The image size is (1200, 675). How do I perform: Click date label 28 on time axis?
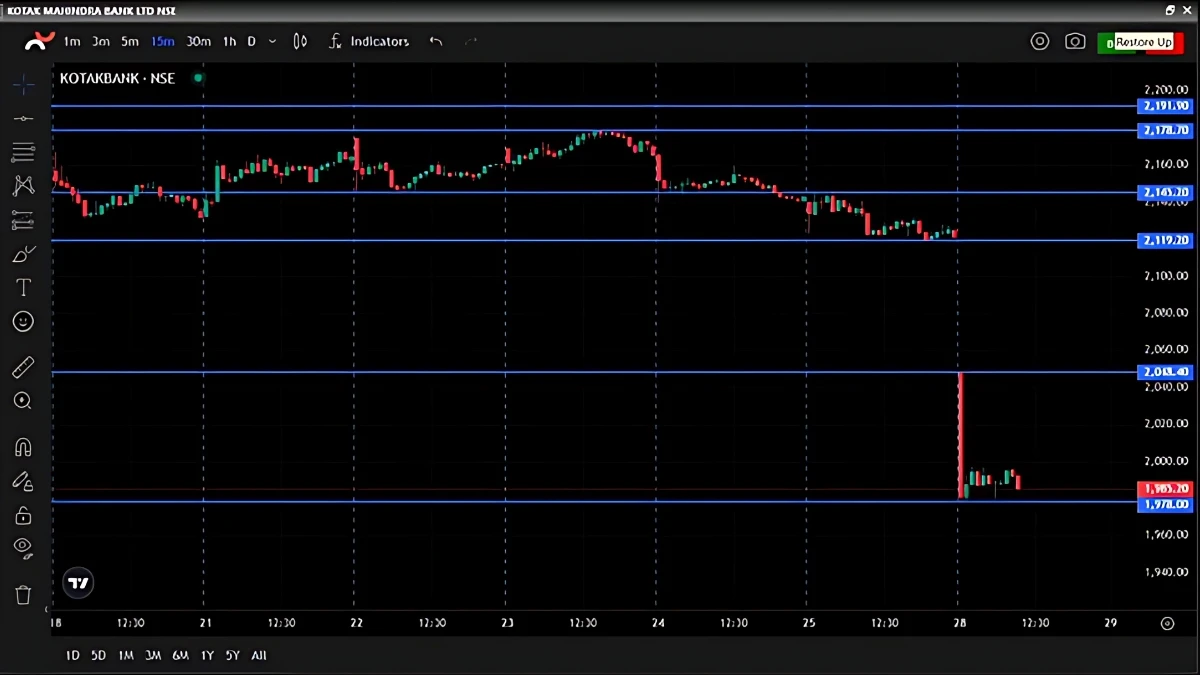click(x=959, y=623)
